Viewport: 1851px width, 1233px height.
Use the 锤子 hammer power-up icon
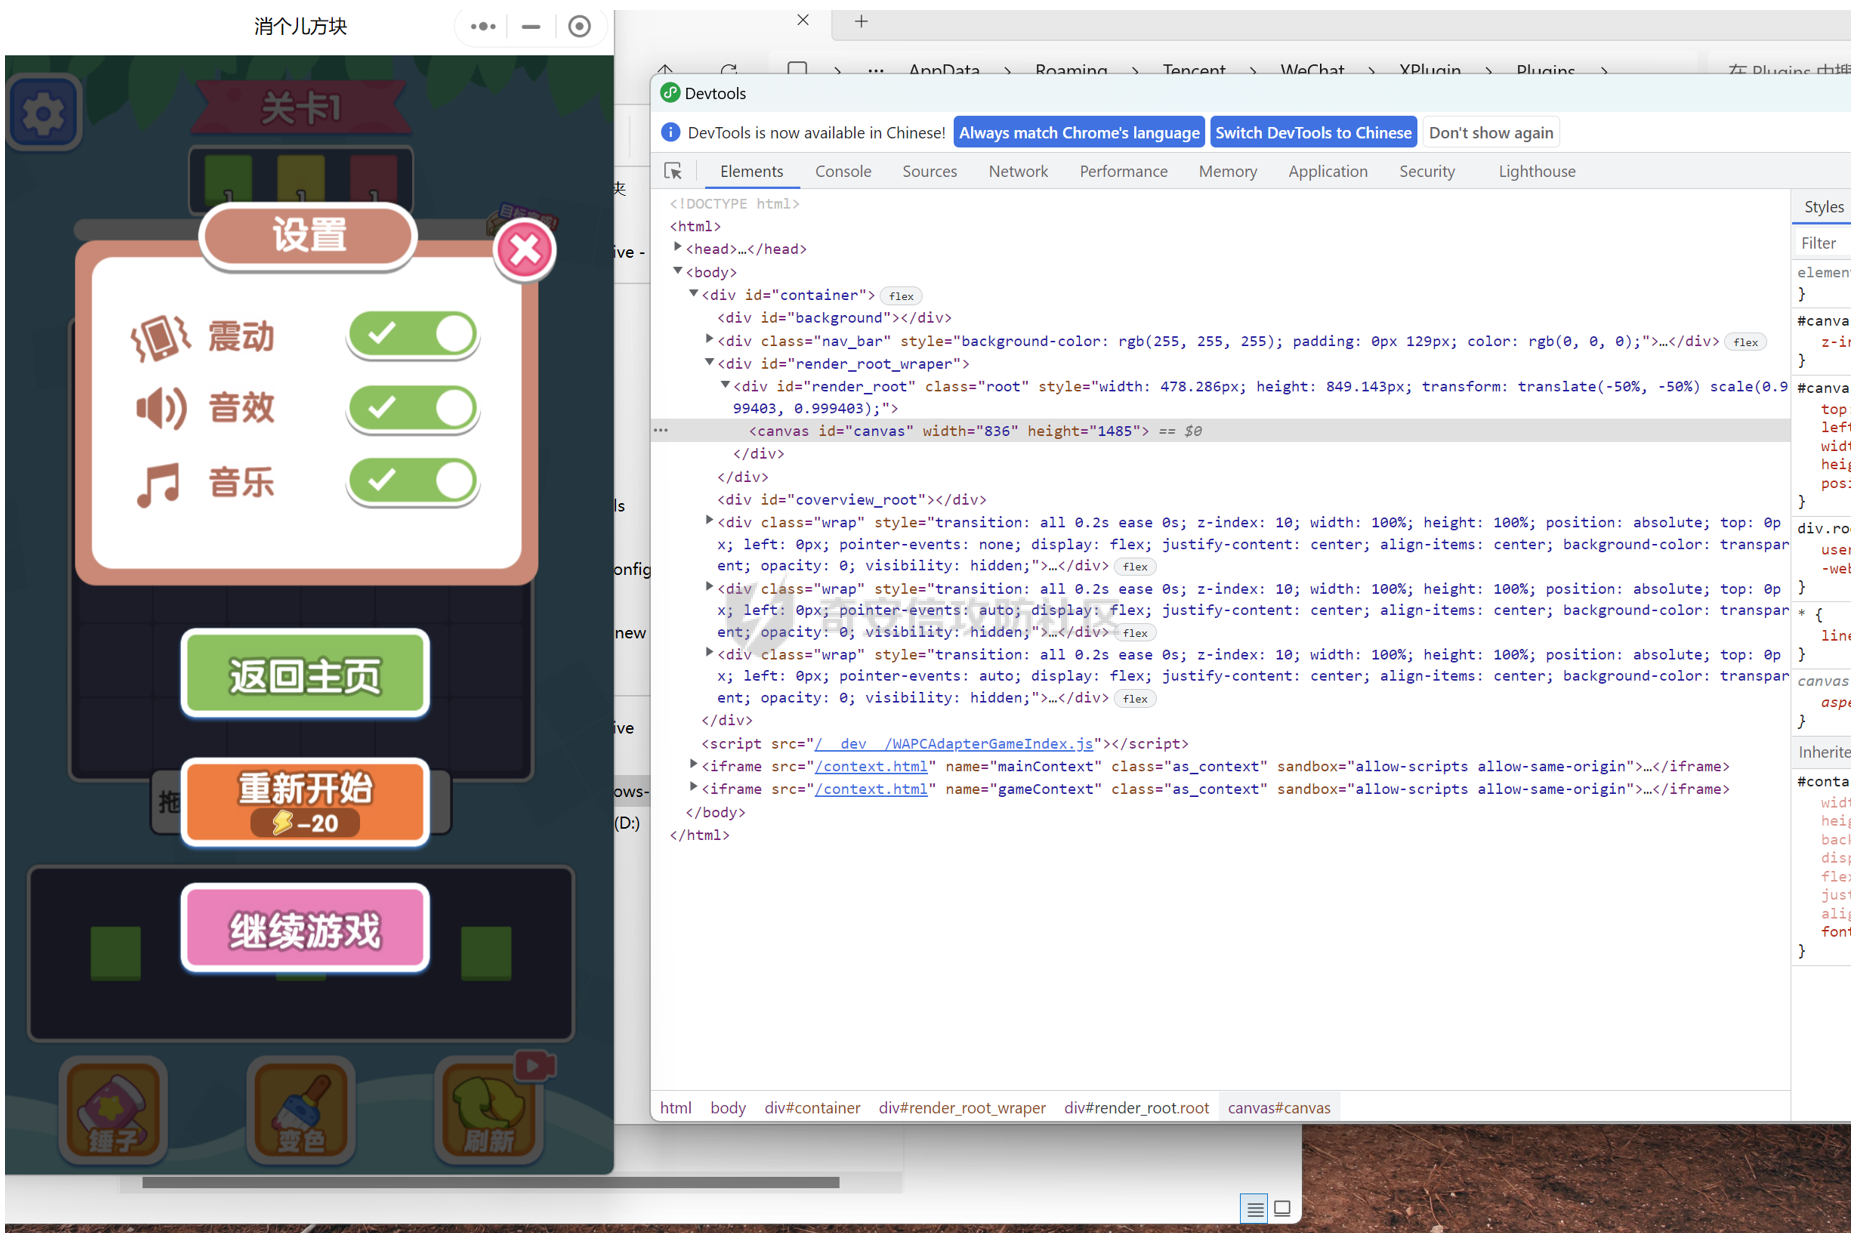point(113,1110)
